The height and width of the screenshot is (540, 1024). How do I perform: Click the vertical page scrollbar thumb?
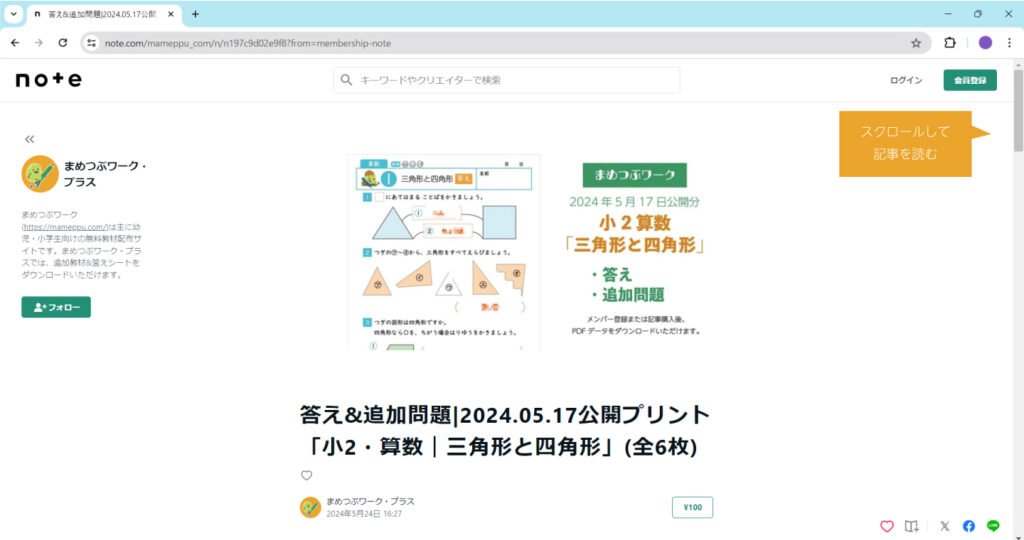click(x=1018, y=111)
